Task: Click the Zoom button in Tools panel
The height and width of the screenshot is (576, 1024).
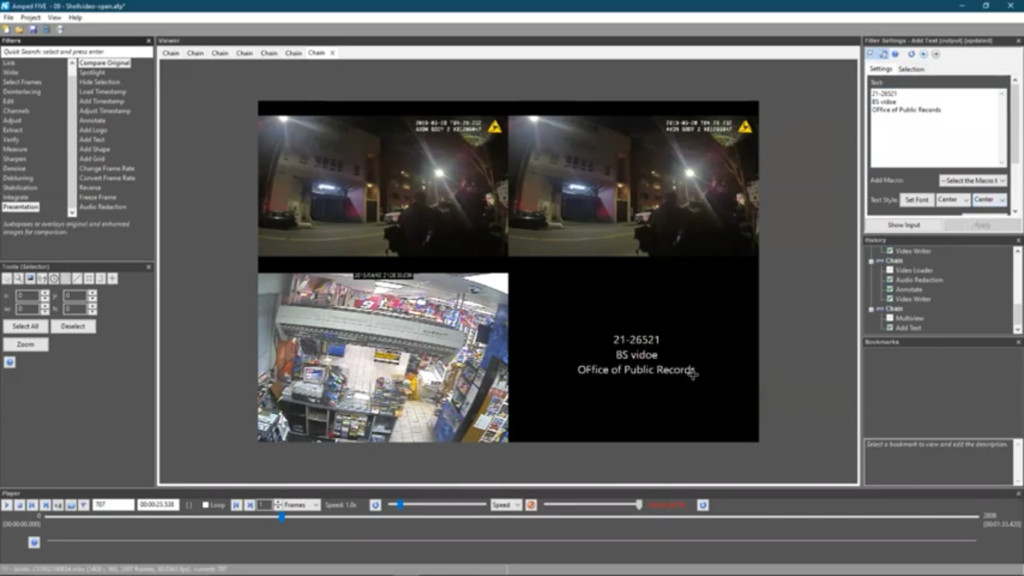Action: [x=25, y=344]
